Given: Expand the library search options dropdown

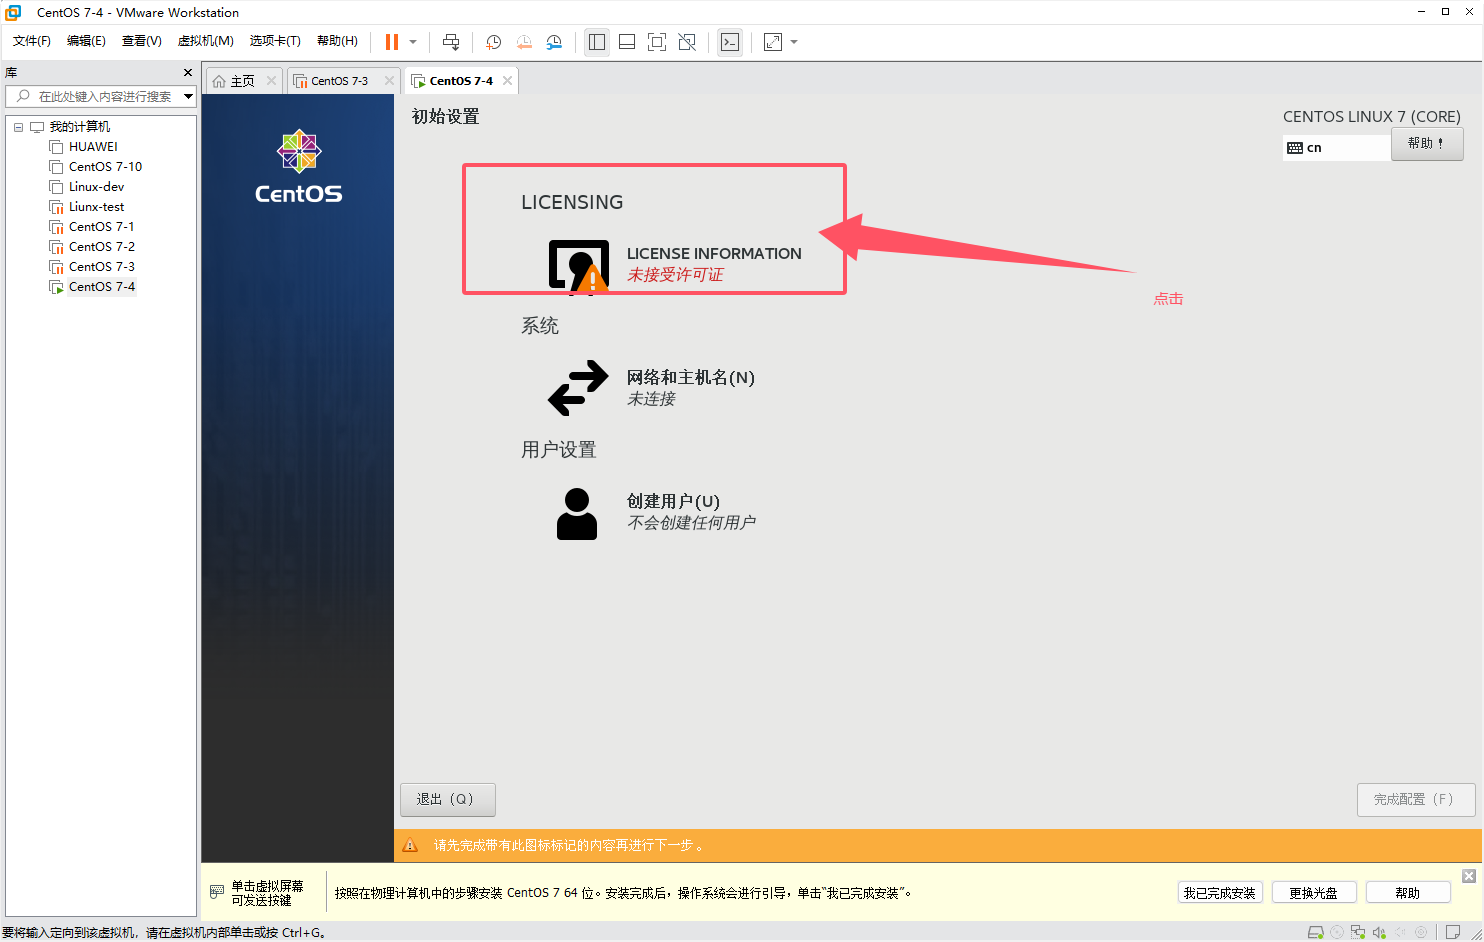Looking at the screenshot, I should point(188,96).
